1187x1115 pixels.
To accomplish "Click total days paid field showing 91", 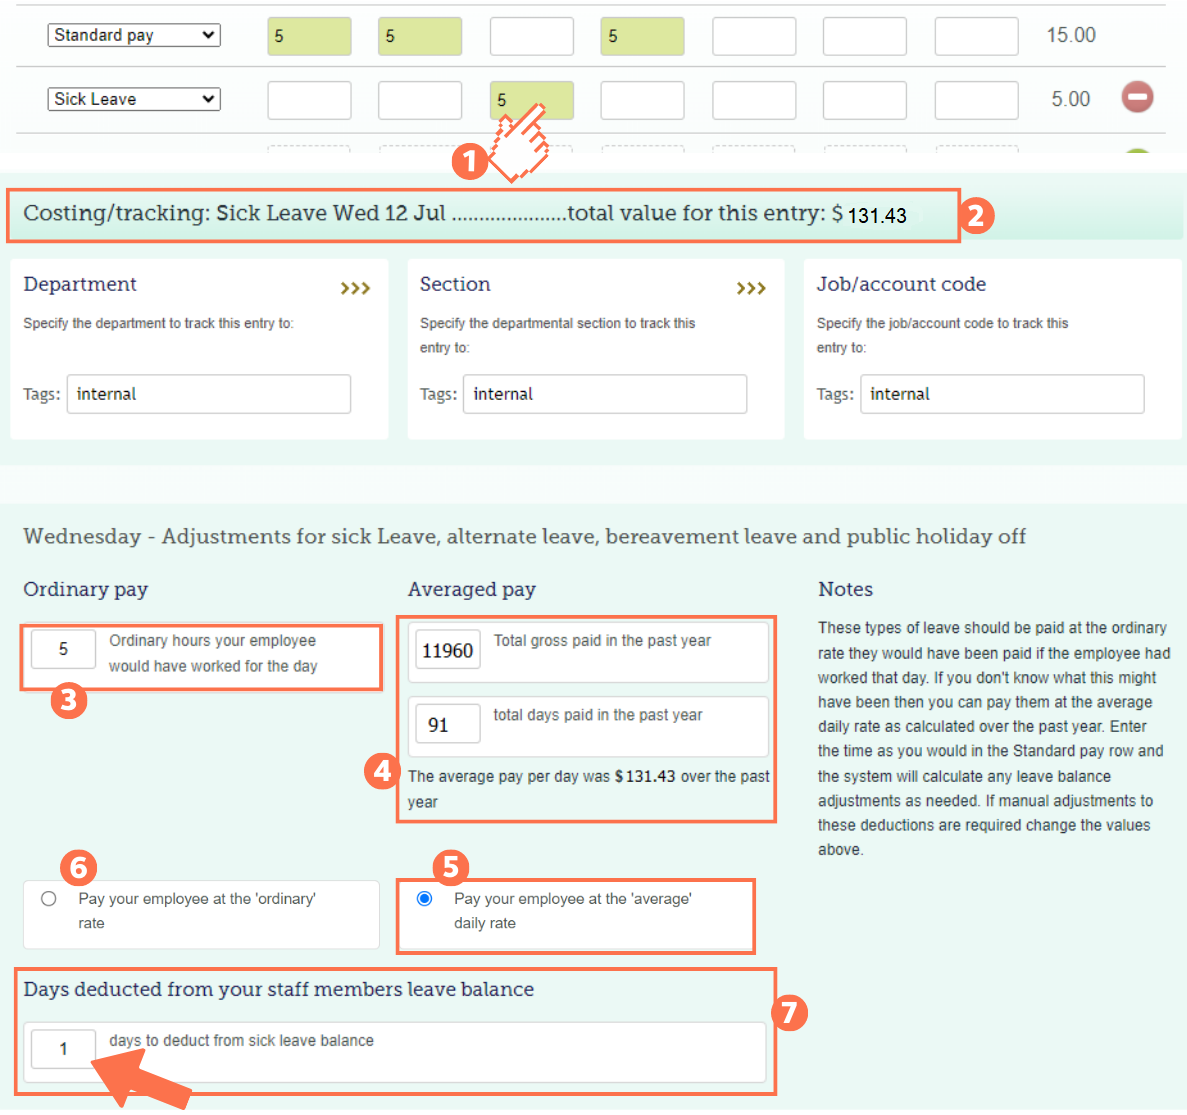I will 447,723.
